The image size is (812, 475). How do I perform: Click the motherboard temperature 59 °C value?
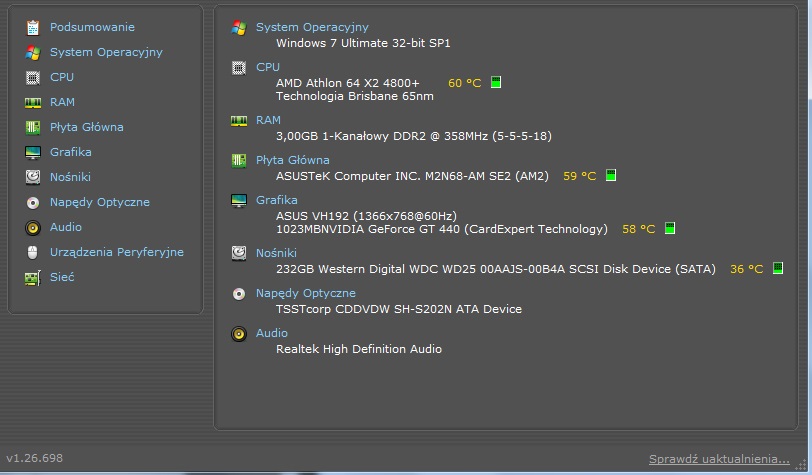[579, 176]
